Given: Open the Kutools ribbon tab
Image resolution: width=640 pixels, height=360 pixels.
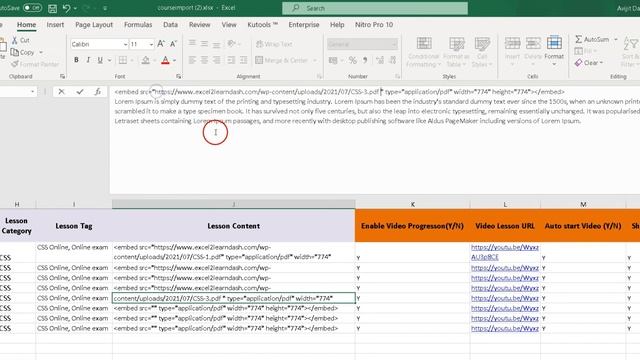Looking at the screenshot, I should (262, 25).
